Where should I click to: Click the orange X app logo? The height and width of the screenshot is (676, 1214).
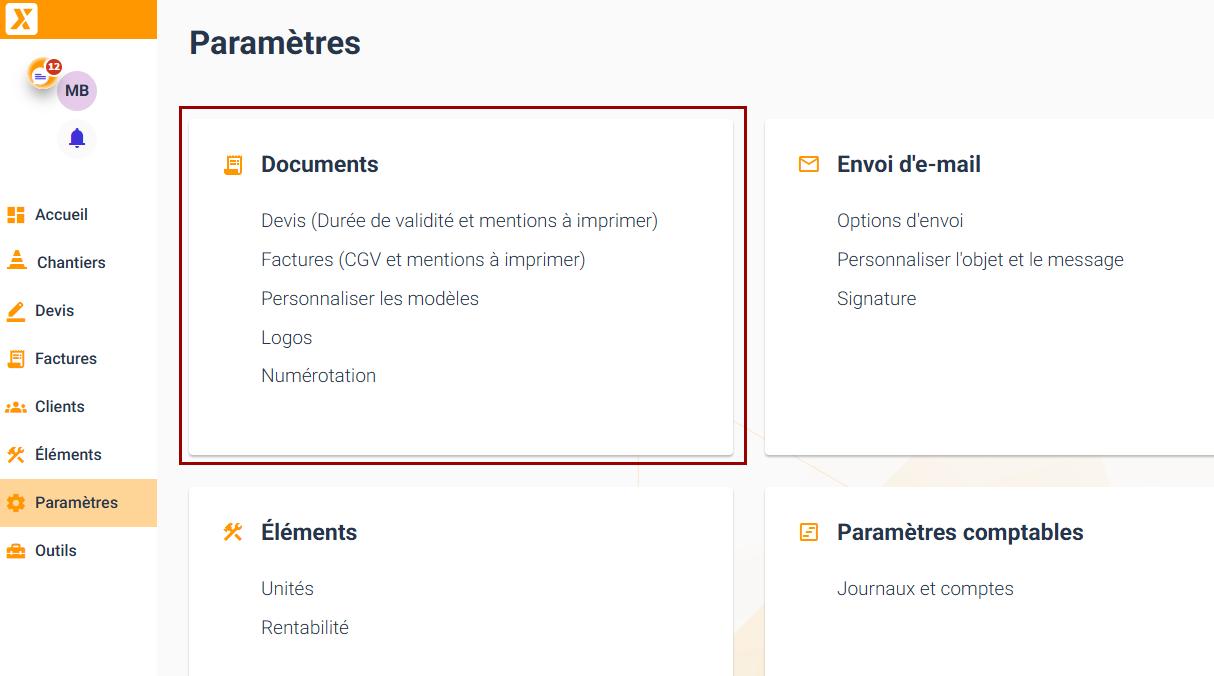21,19
